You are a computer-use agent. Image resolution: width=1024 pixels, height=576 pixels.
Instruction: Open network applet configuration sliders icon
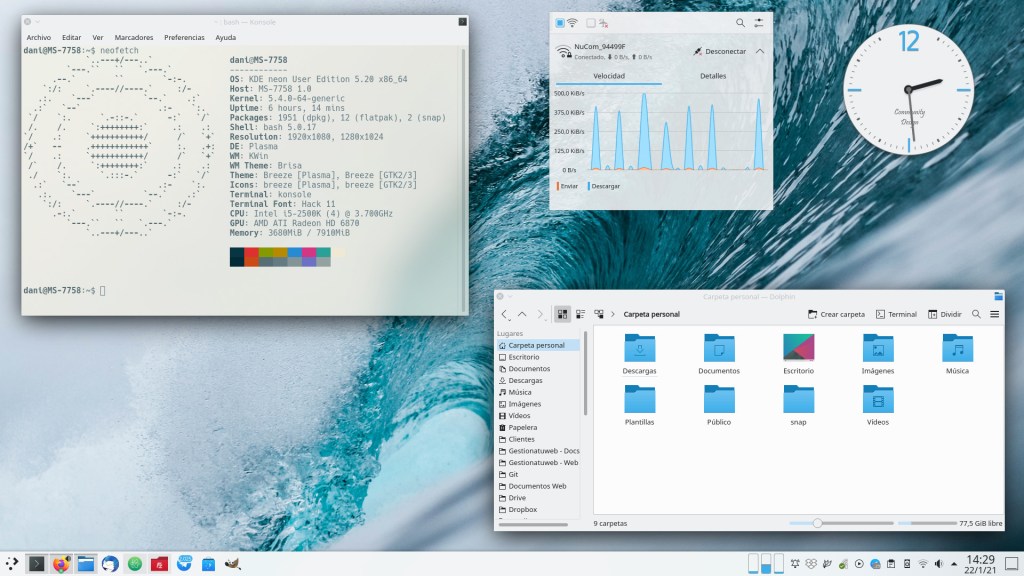760,22
